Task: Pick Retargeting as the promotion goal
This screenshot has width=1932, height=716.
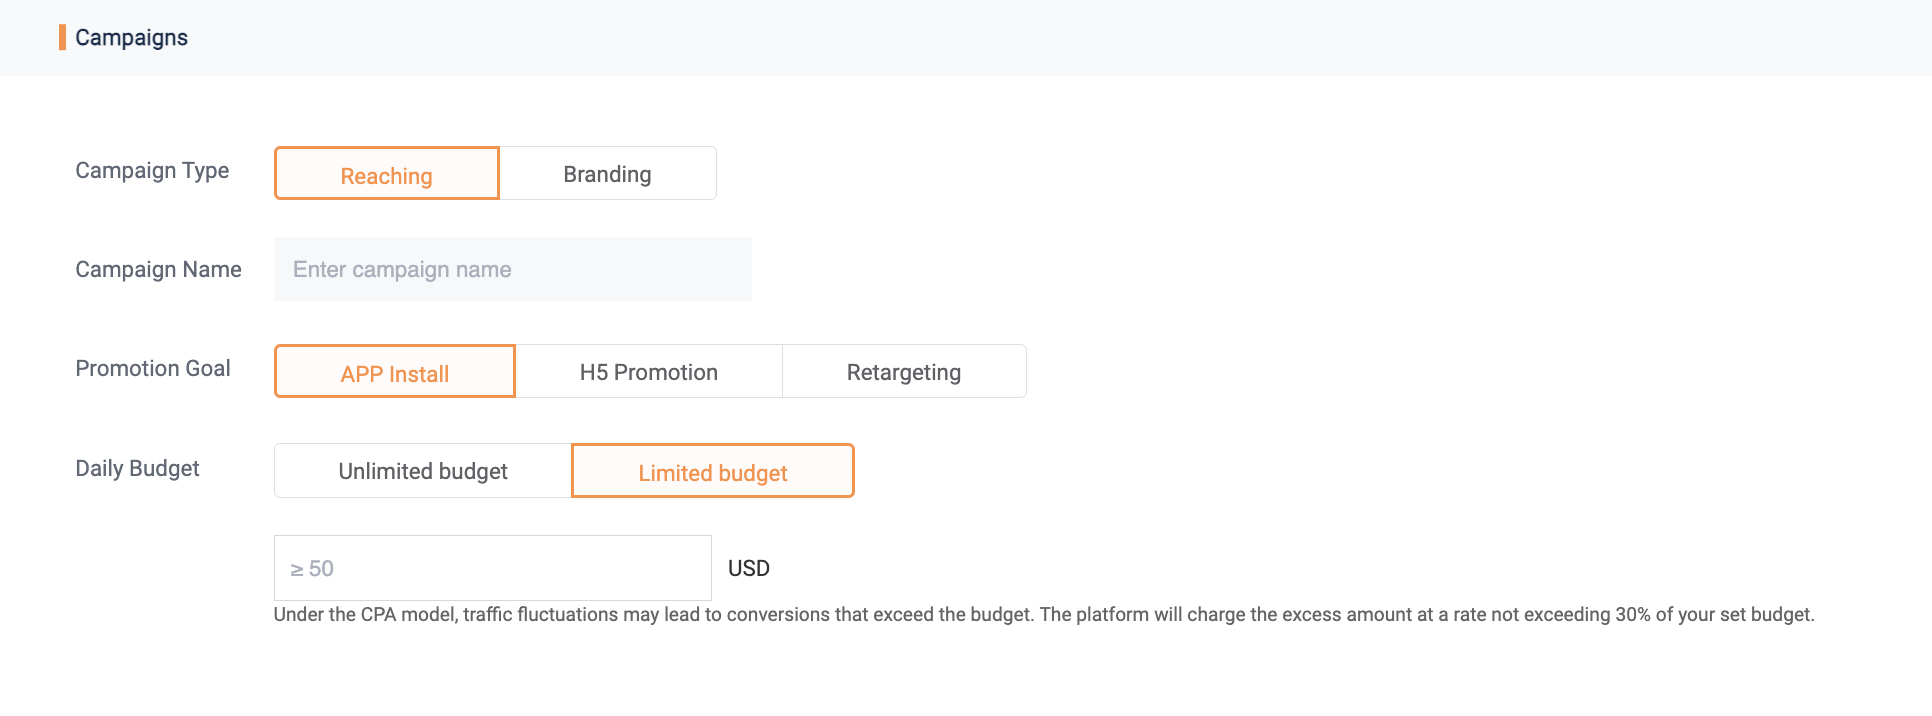Action: pos(903,372)
